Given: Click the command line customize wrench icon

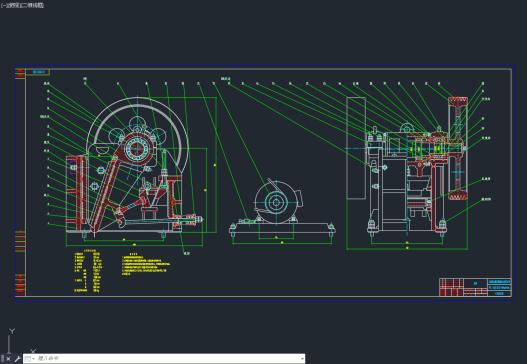Looking at the screenshot, I should click(18, 359).
